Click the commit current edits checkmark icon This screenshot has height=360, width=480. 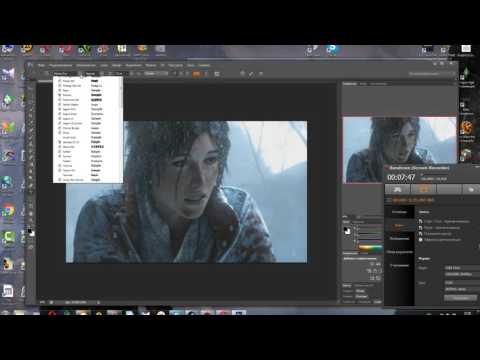click(x=252, y=74)
